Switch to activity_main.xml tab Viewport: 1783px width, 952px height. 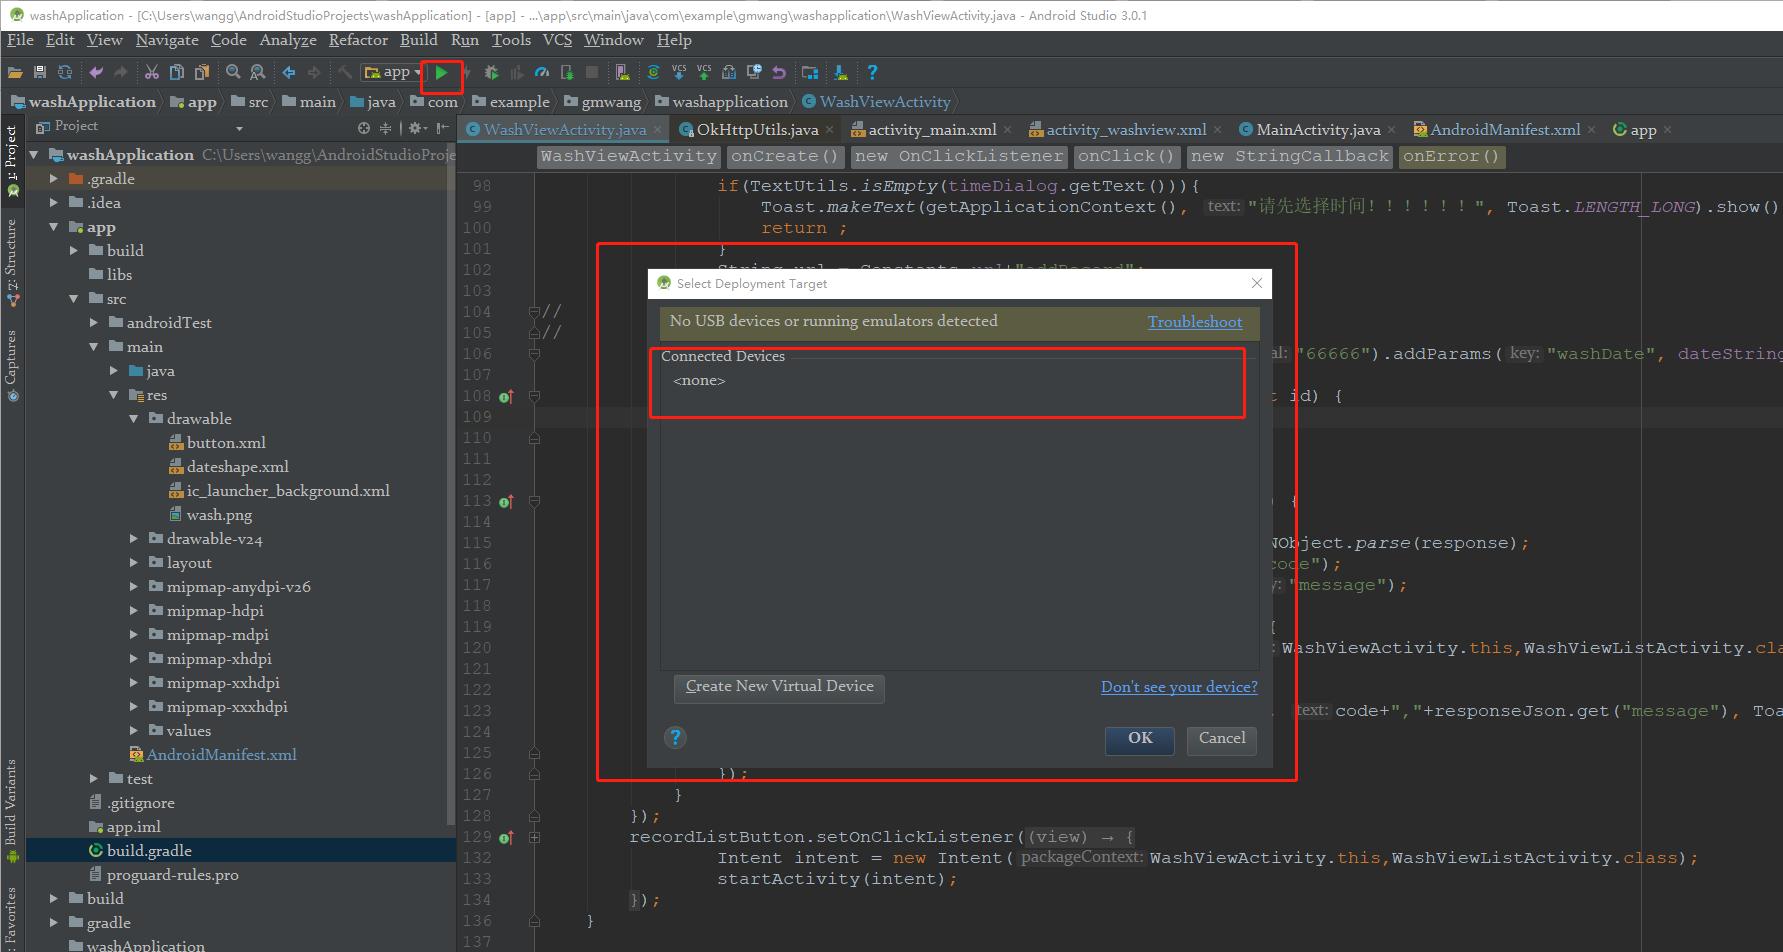tap(931, 129)
